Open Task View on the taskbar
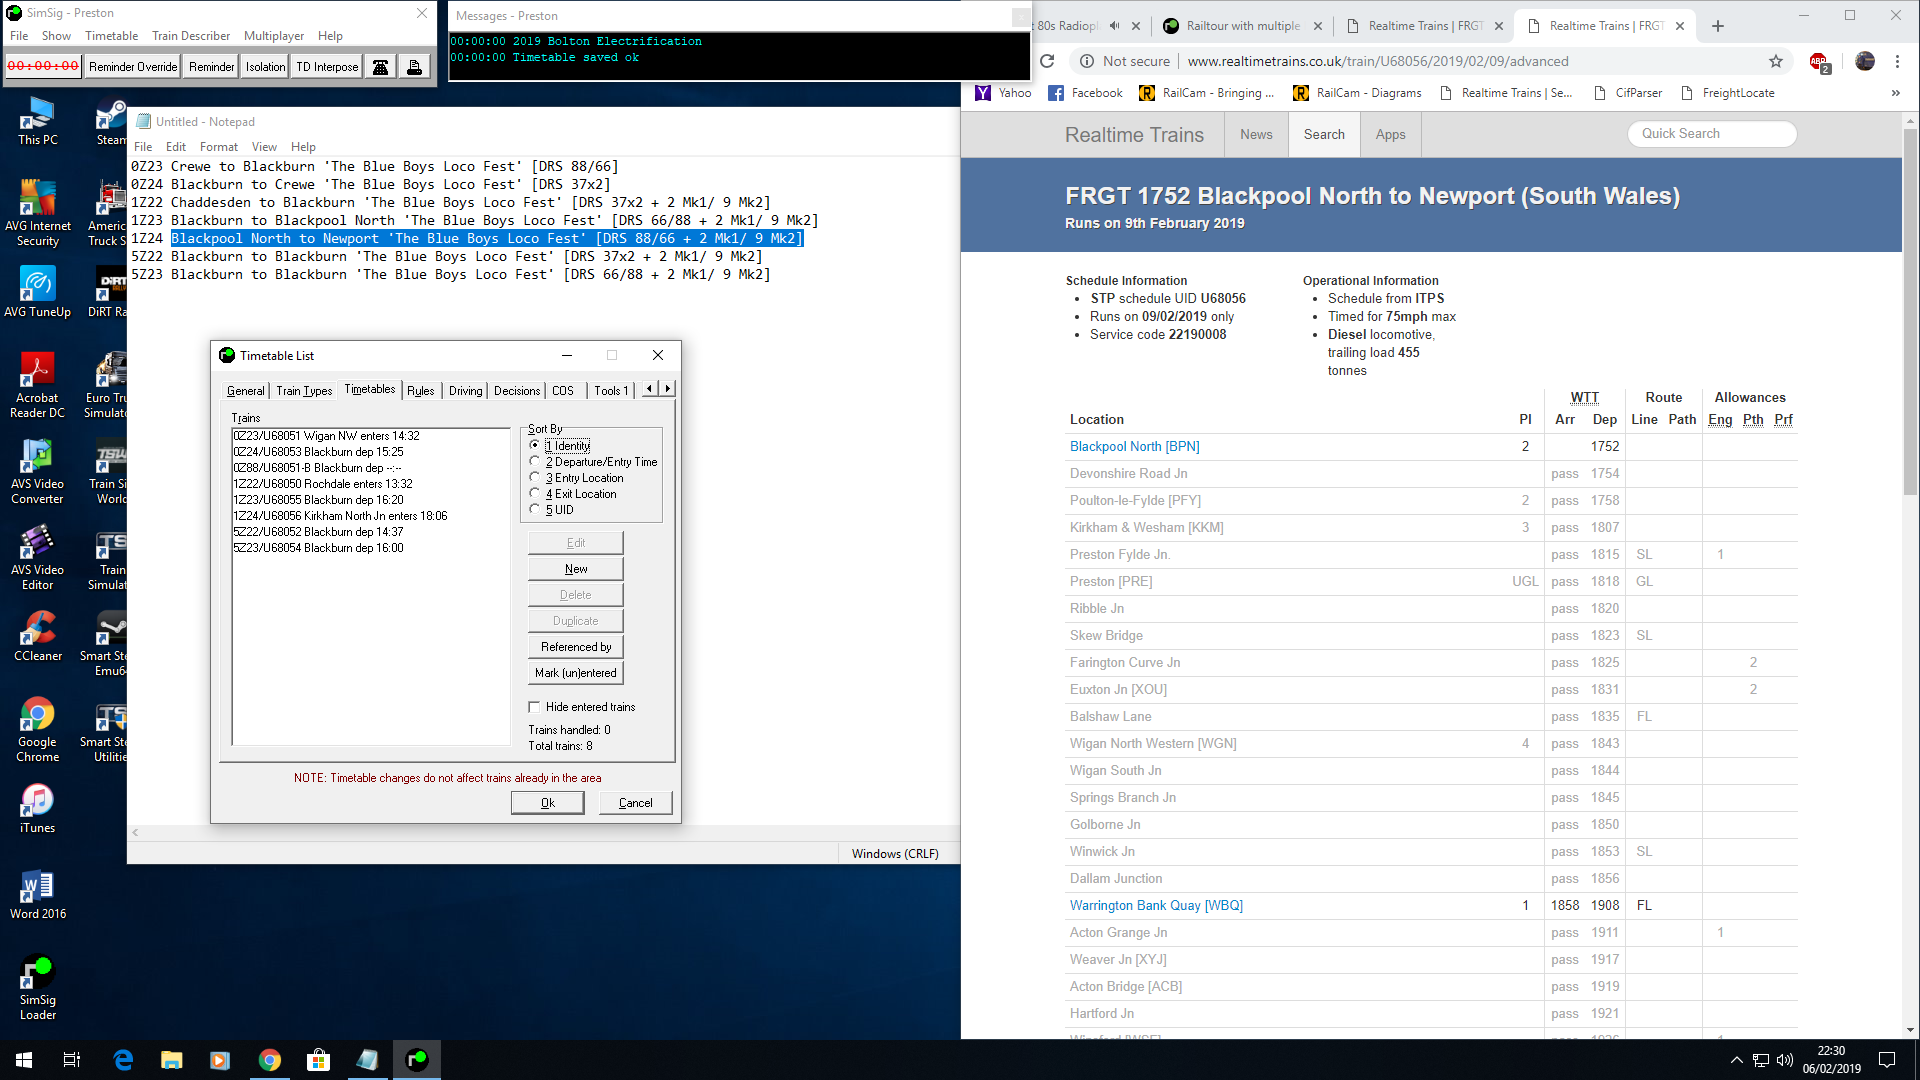 tap(72, 1060)
